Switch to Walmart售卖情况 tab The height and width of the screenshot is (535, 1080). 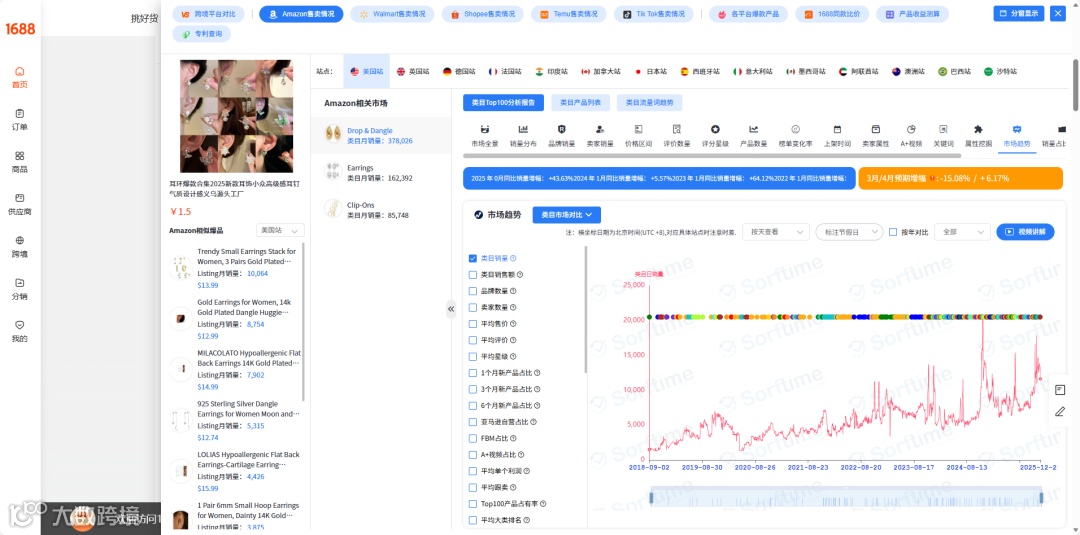(392, 14)
